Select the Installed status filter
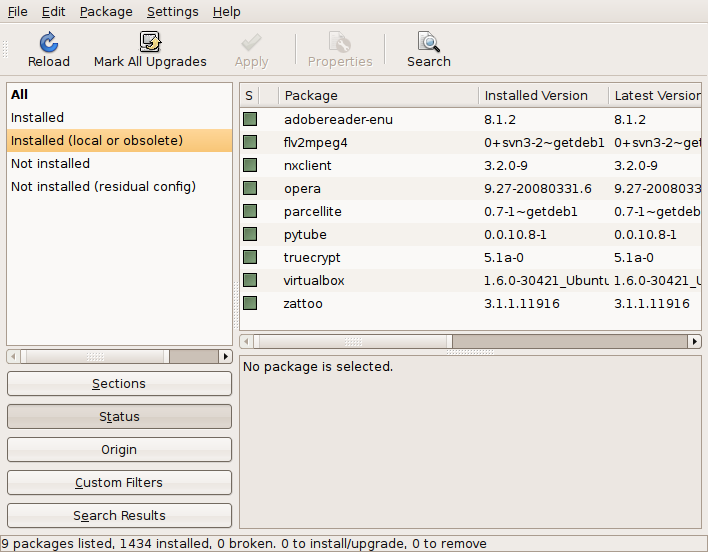The width and height of the screenshot is (708, 552). pos(120,118)
